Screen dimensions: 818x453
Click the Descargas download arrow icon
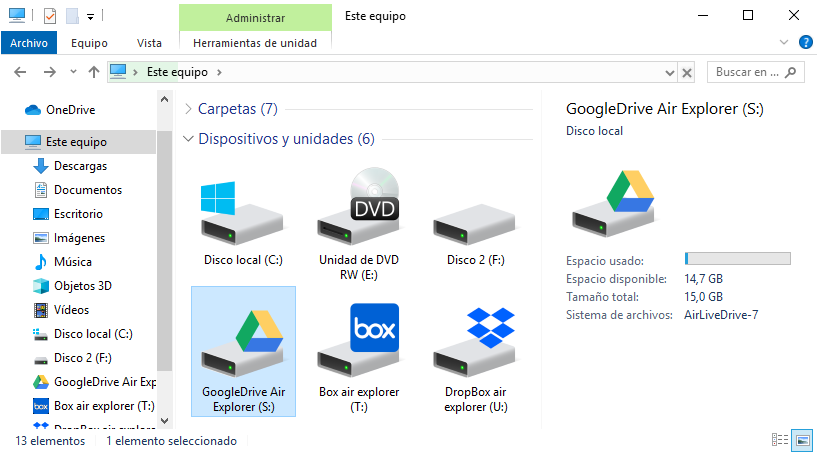point(41,166)
